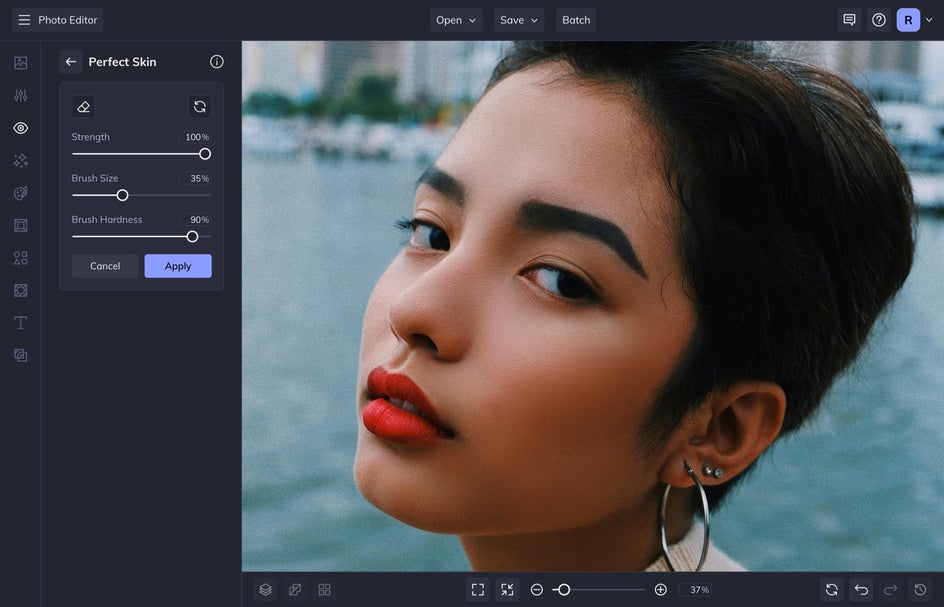
Task: Adjust the Strength slider
Action: (141, 154)
